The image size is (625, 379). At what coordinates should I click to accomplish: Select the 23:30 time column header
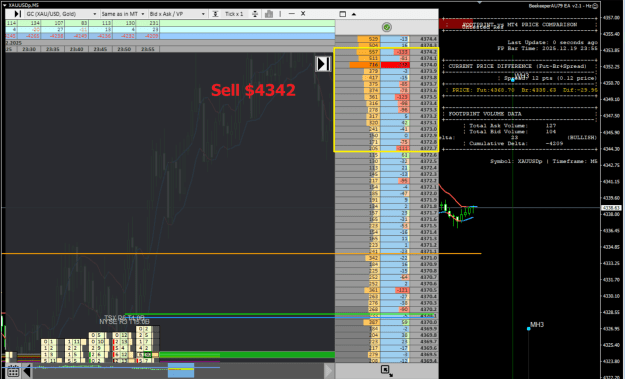[29, 49]
